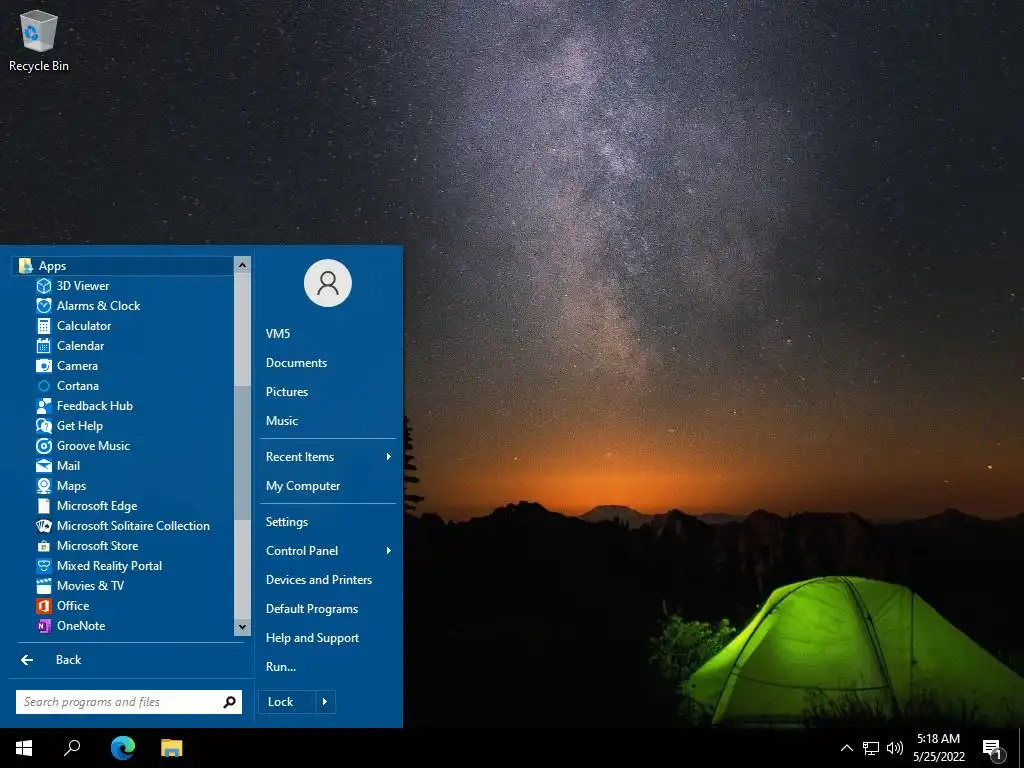Open the Run... dialog
The height and width of the screenshot is (768, 1024).
coord(281,667)
